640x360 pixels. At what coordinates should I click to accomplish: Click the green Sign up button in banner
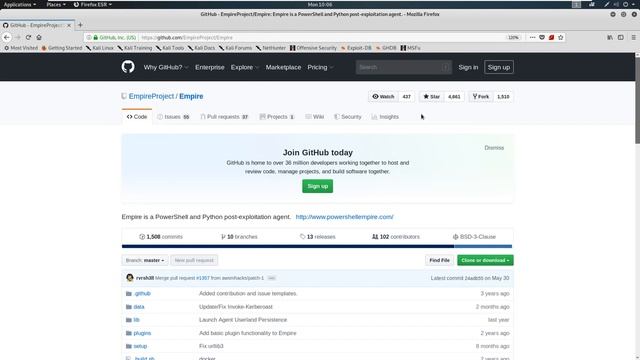pos(318,186)
